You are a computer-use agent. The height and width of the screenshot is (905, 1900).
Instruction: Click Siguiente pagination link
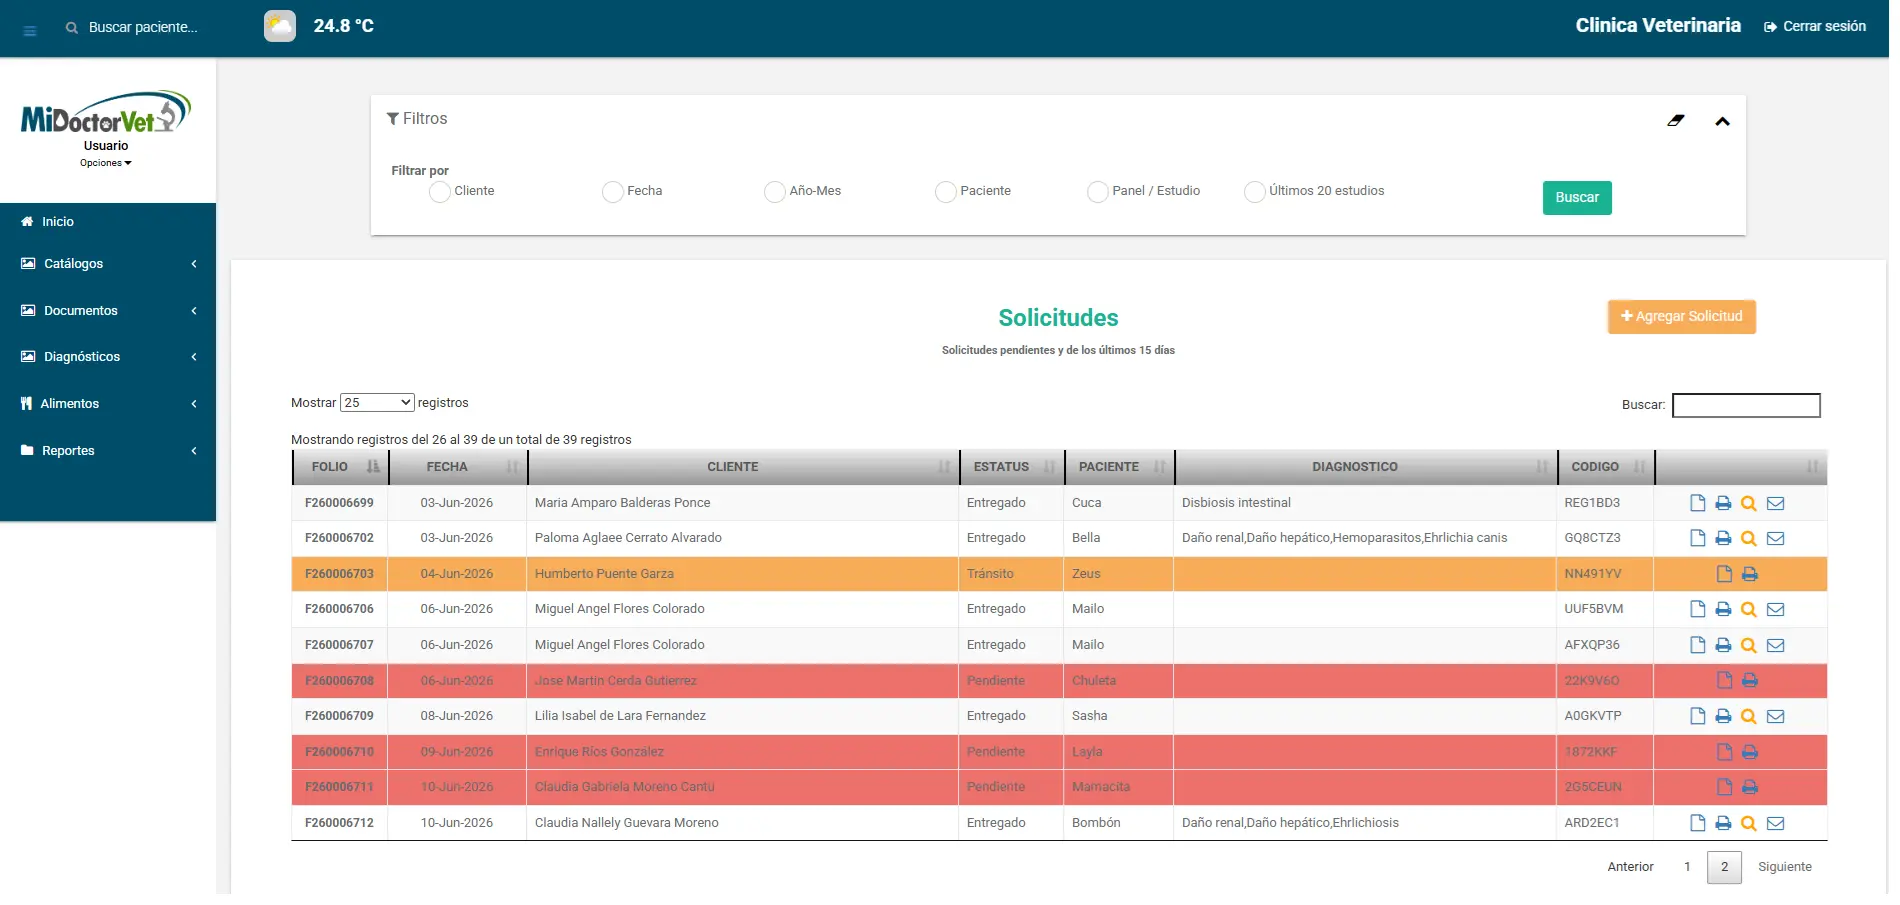coord(1784,867)
